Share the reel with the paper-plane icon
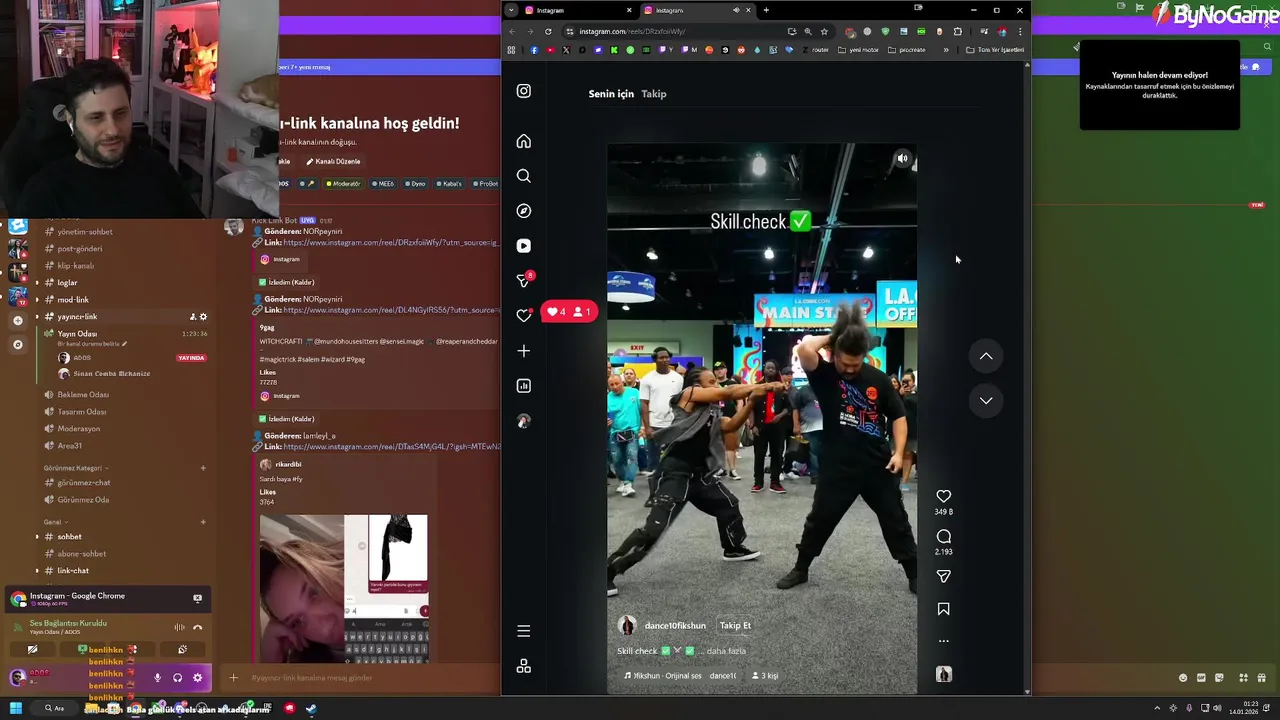The height and width of the screenshot is (720, 1280). 943,576
